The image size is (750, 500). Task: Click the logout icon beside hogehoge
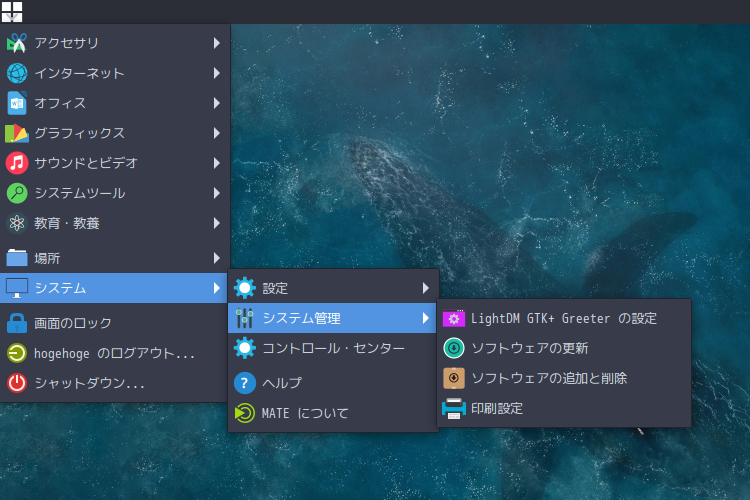[17, 354]
